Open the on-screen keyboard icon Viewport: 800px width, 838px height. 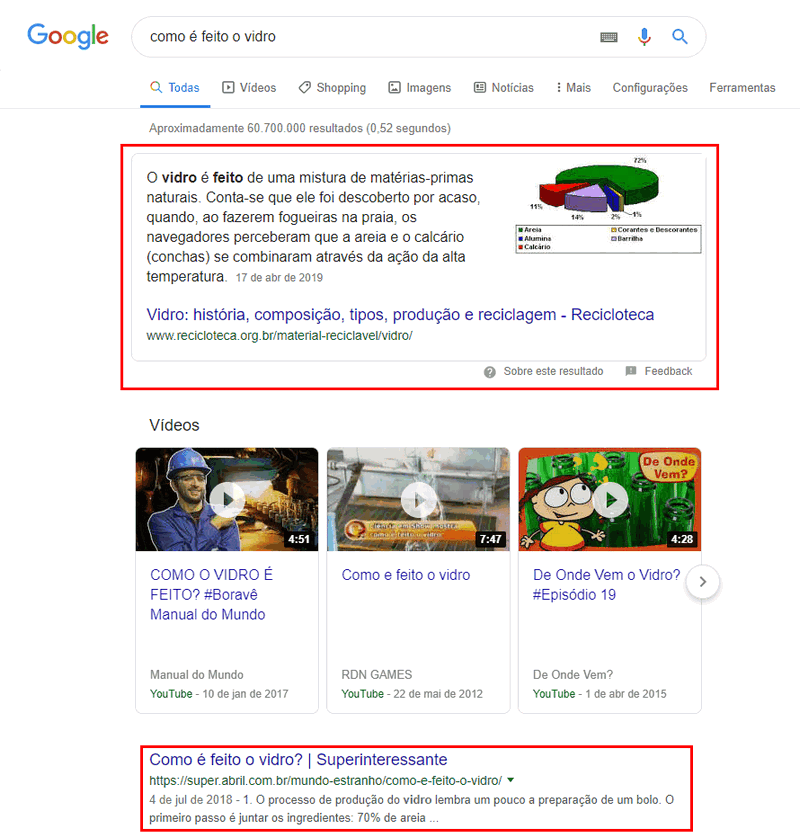pos(609,37)
